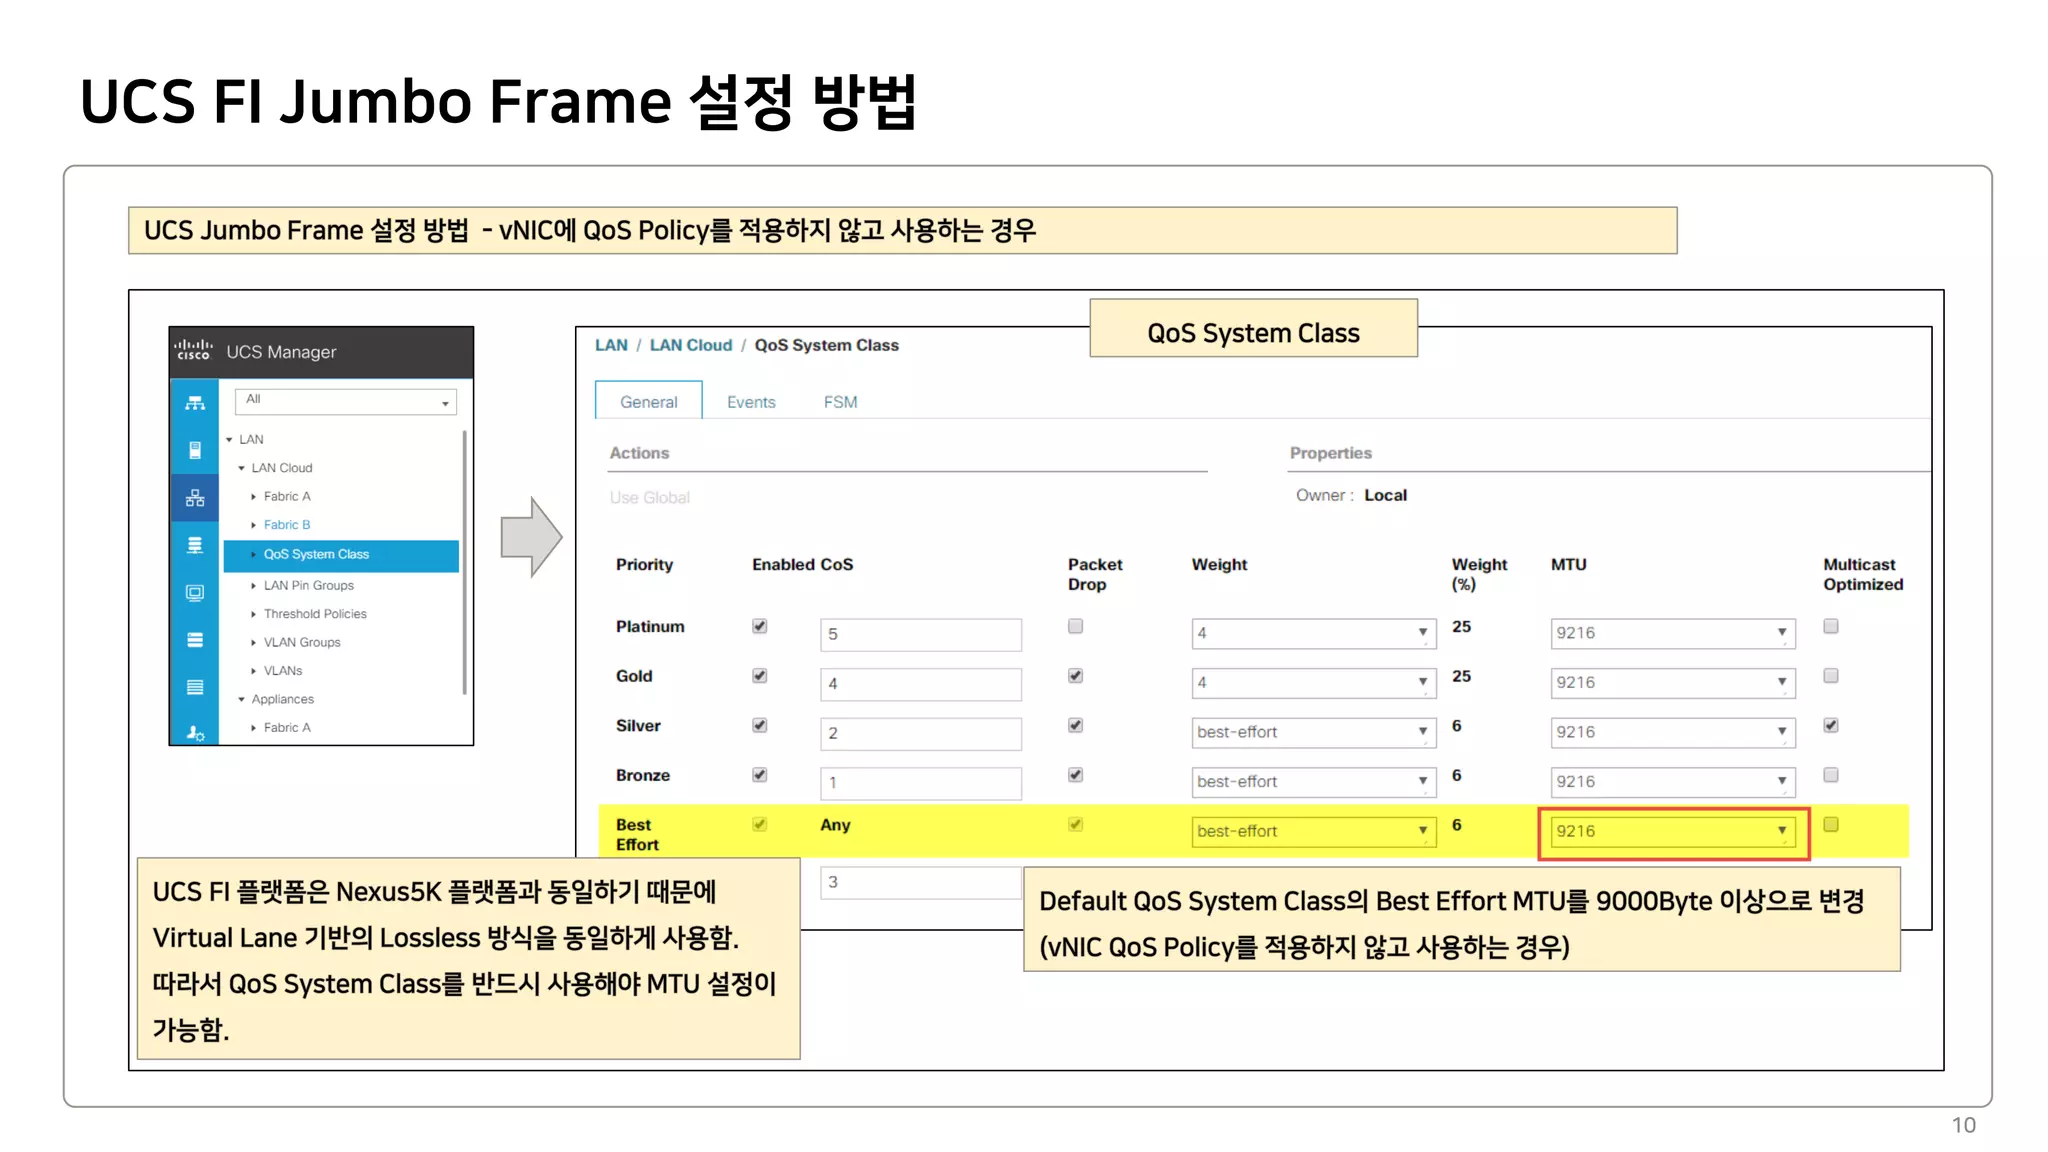This screenshot has width=2048, height=1152.
Task: Open Best Effort MTU dropdown showing 9216
Action: [x=1673, y=831]
